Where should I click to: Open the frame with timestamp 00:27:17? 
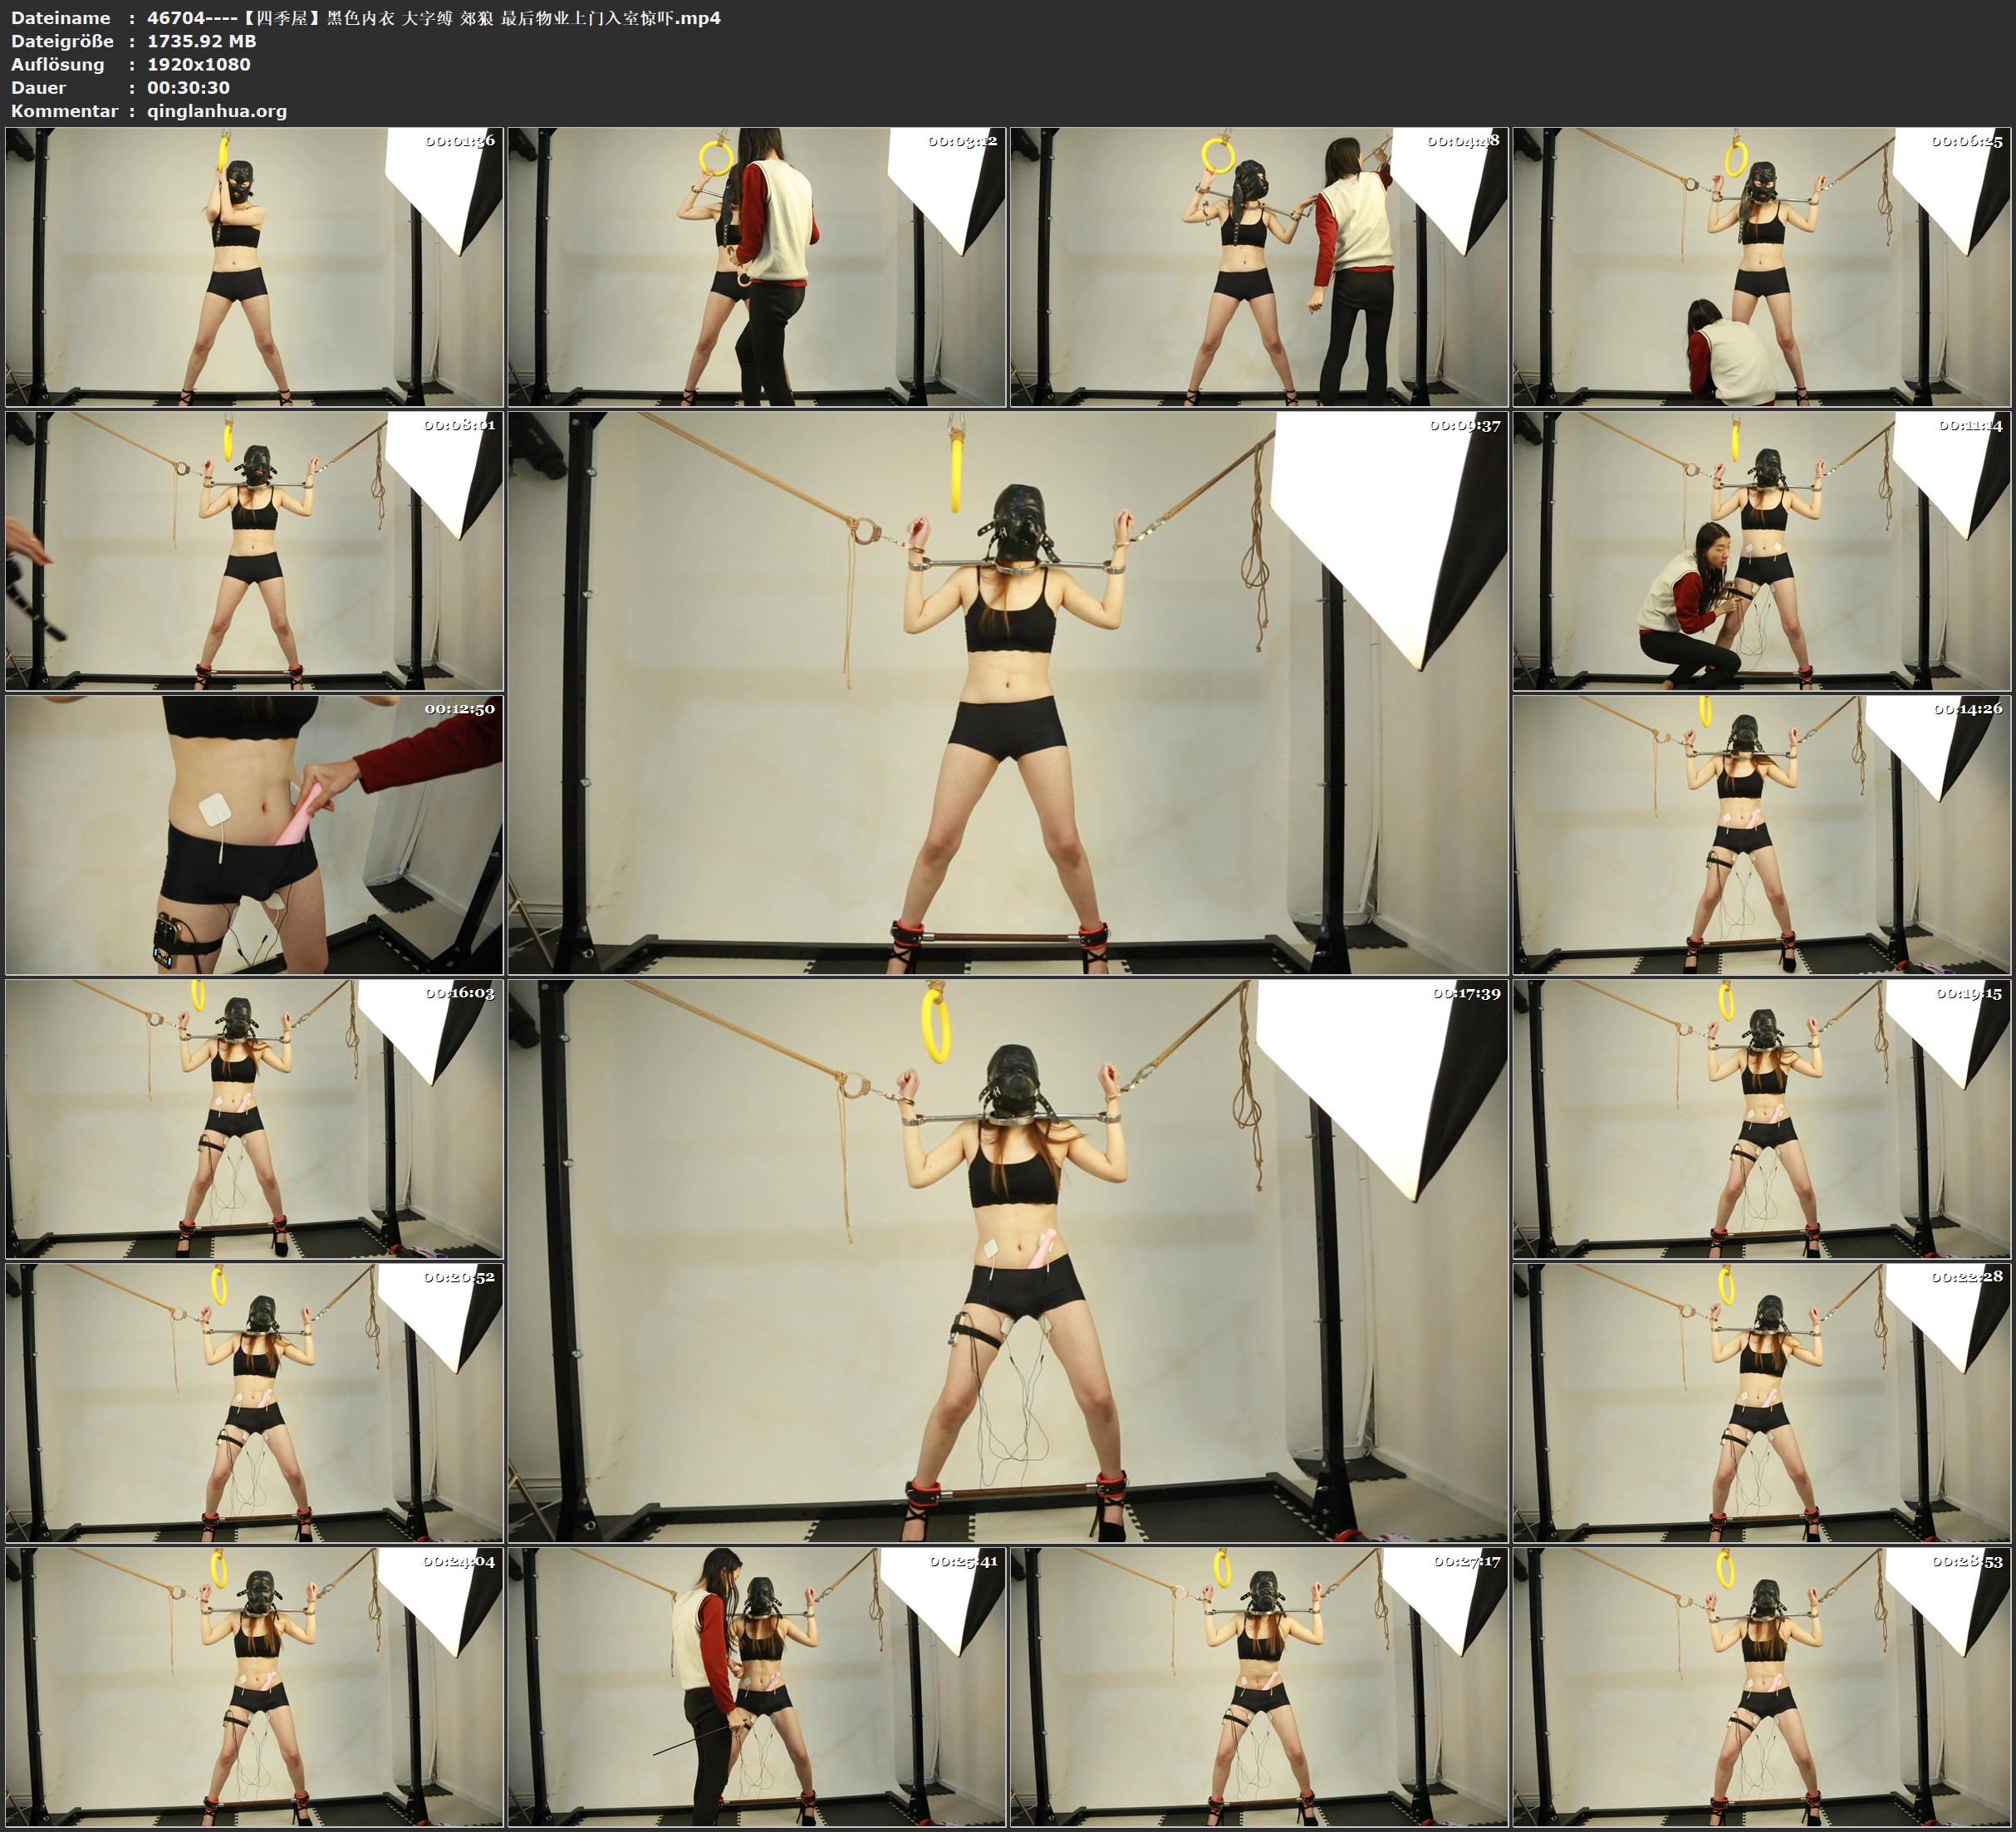(x=1259, y=1686)
